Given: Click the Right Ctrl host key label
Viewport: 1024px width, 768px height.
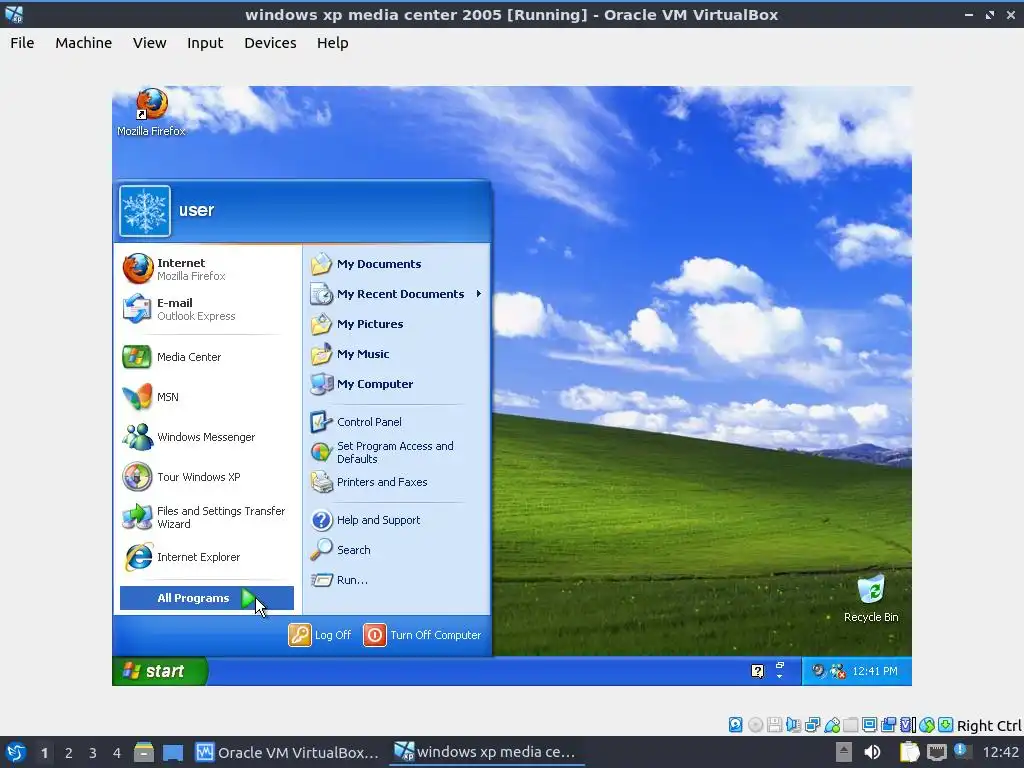Looking at the screenshot, I should click(x=989, y=726).
